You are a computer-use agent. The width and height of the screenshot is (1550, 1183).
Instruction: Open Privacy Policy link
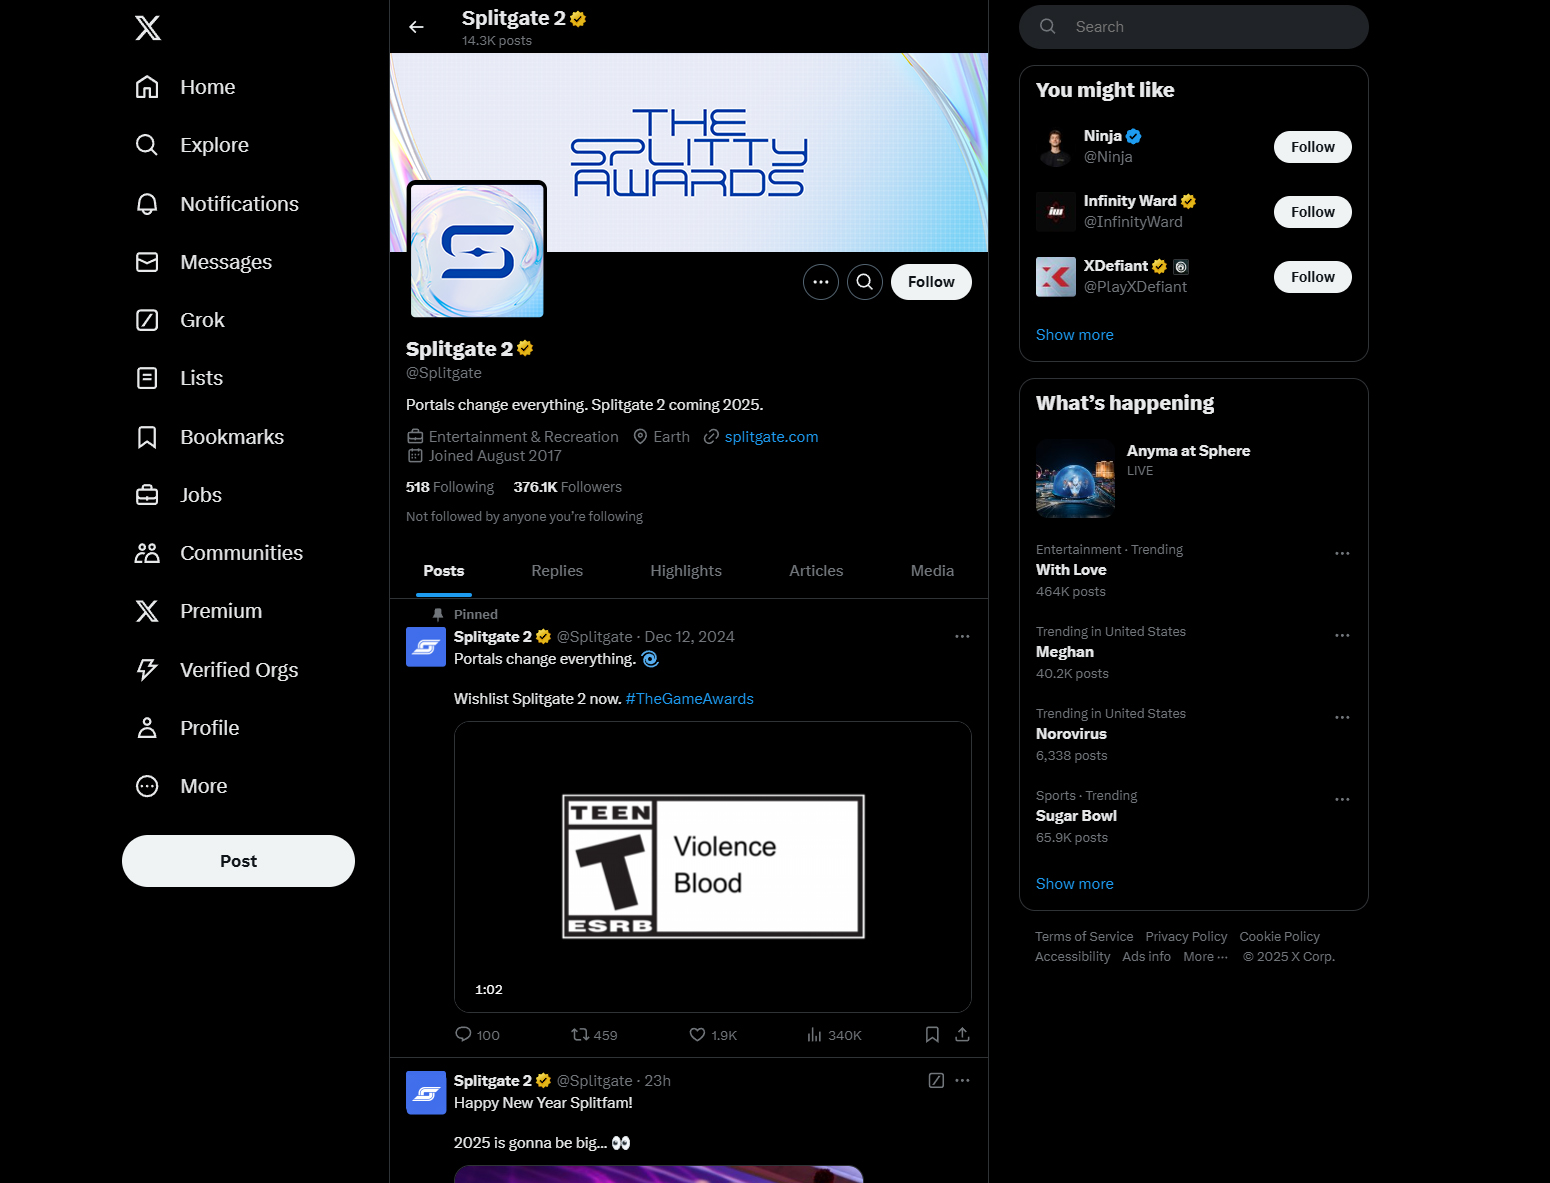pos(1186,937)
